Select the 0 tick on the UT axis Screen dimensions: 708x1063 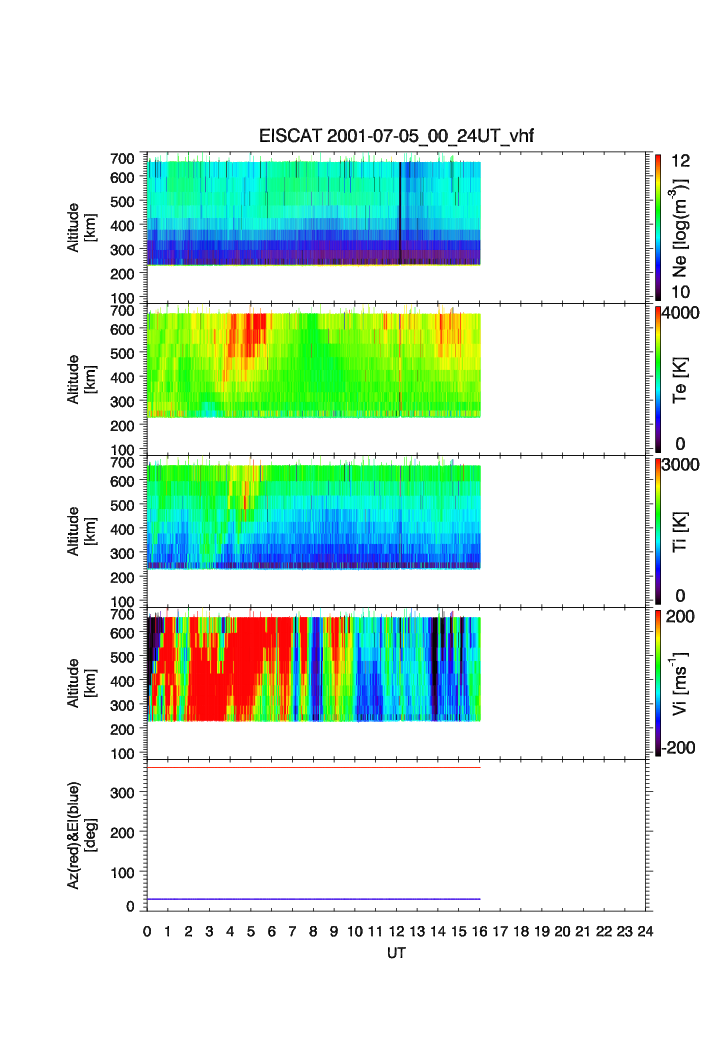(147, 931)
